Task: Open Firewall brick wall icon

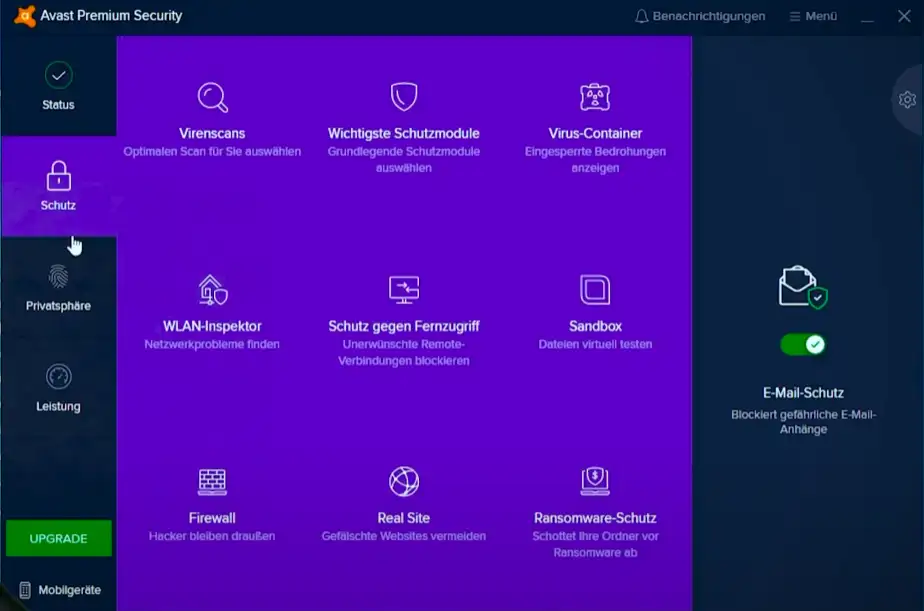Action: [x=212, y=482]
